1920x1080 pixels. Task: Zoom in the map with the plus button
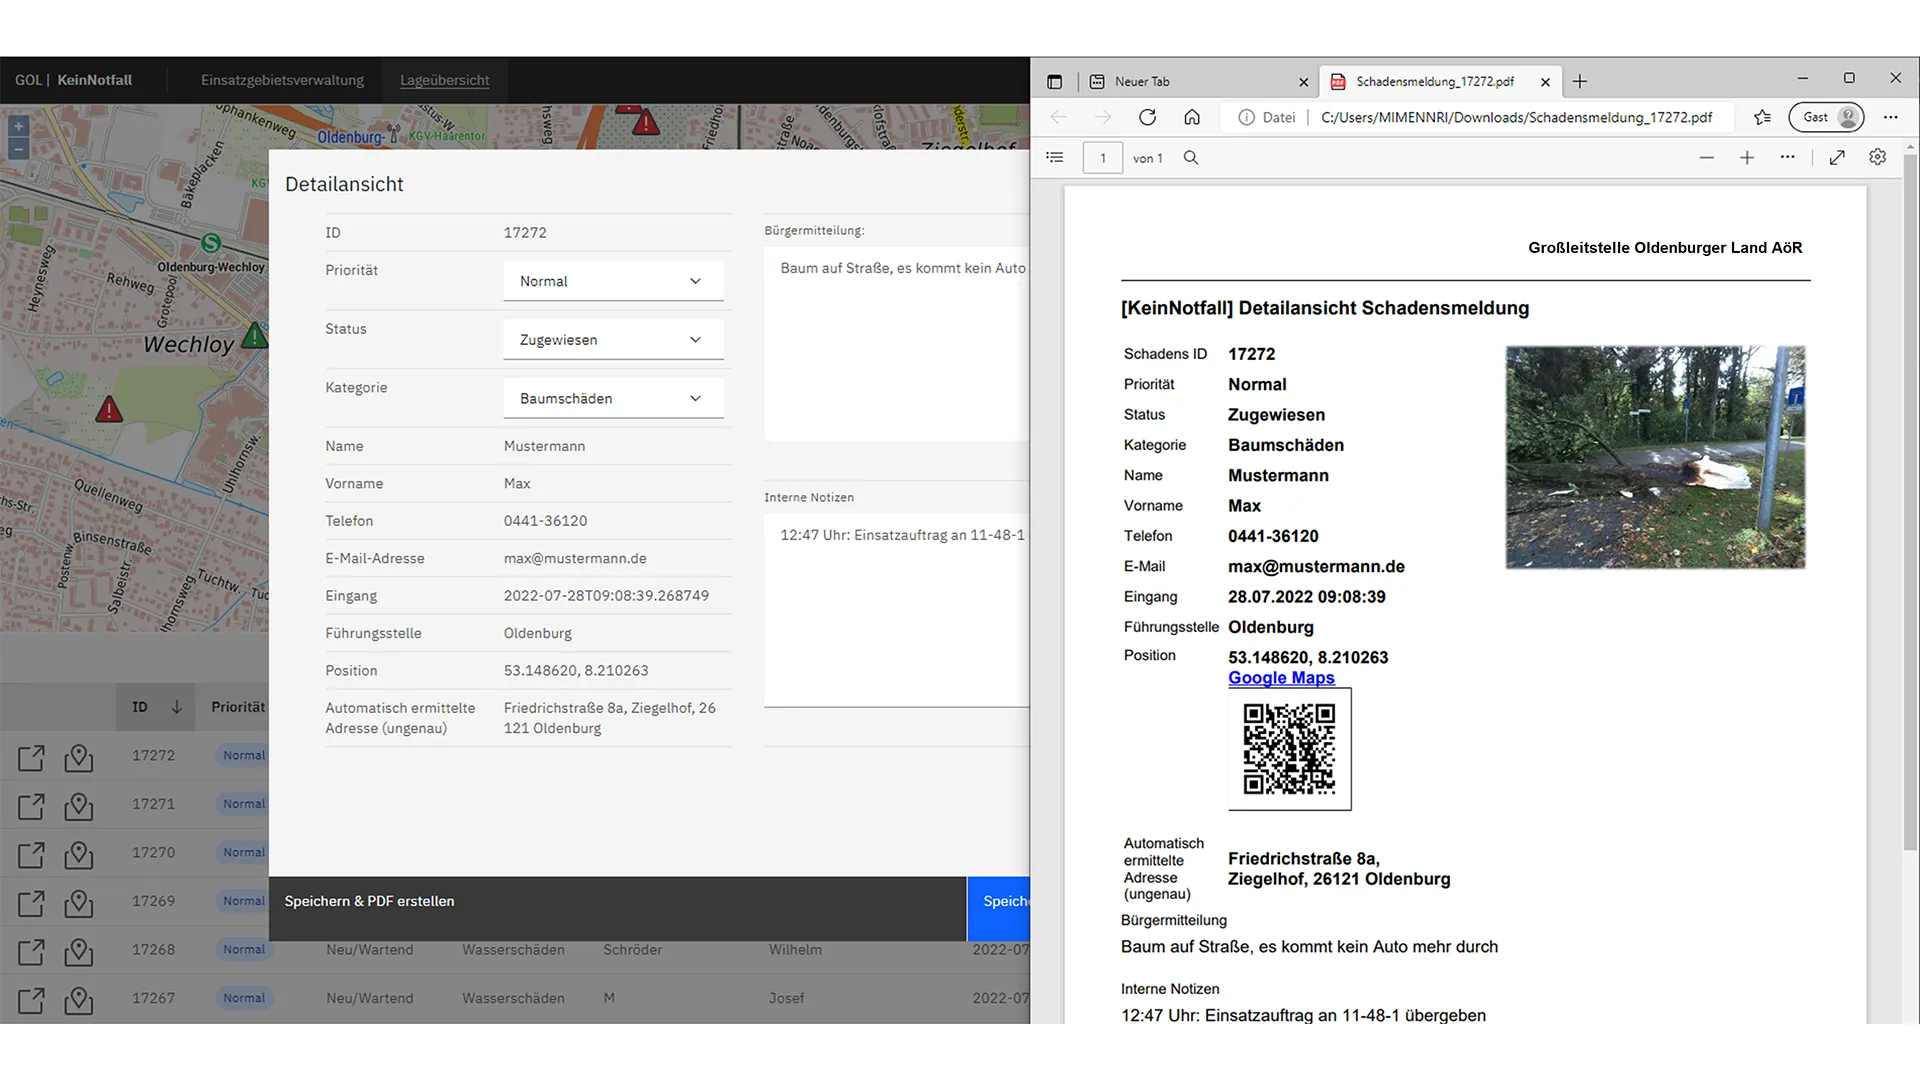18,127
